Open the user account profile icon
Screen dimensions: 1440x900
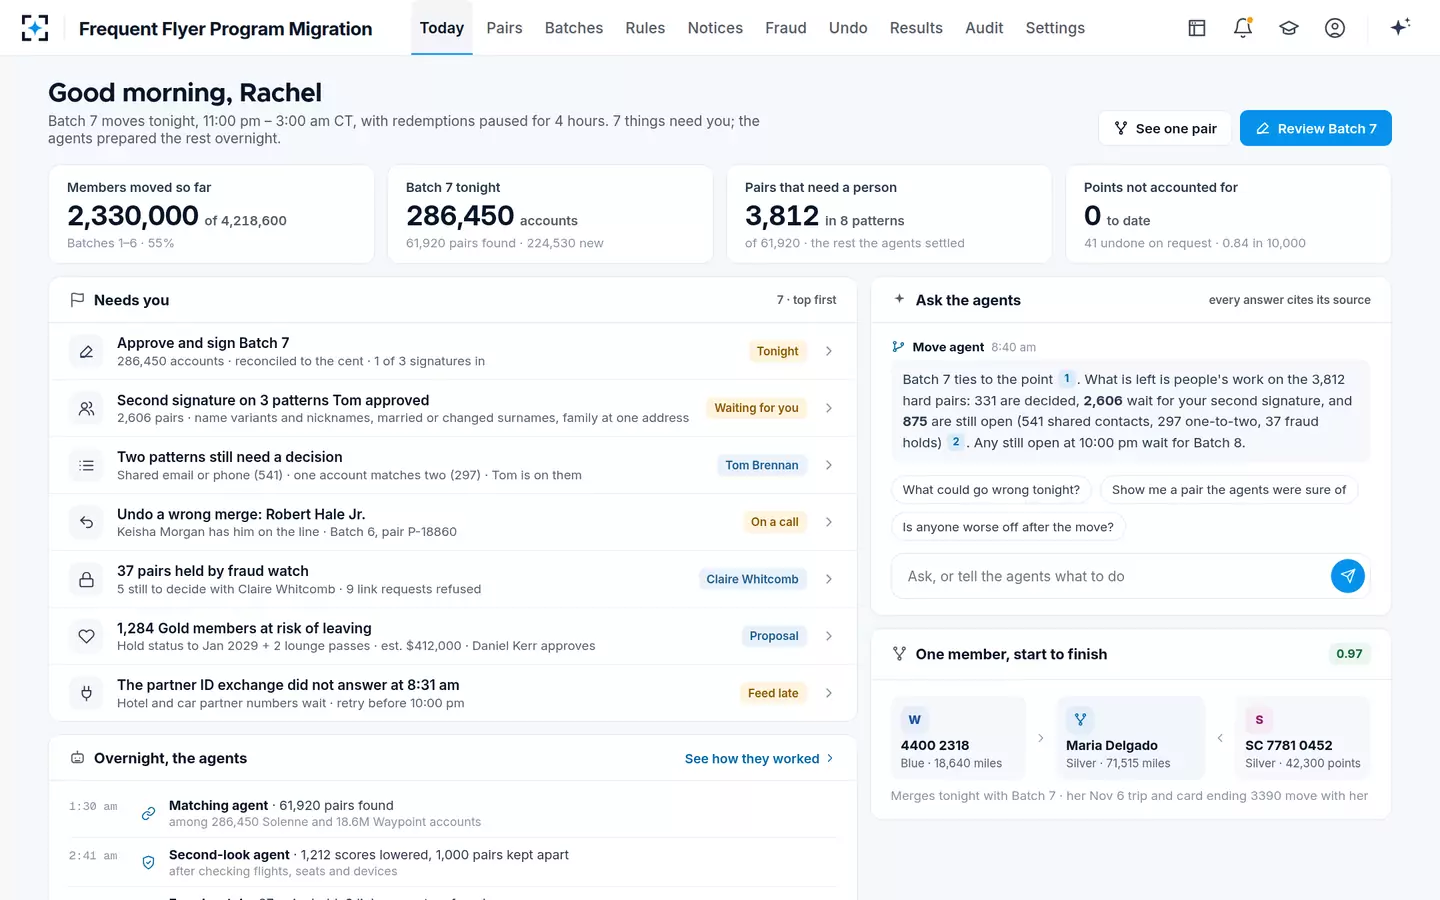[1335, 28]
